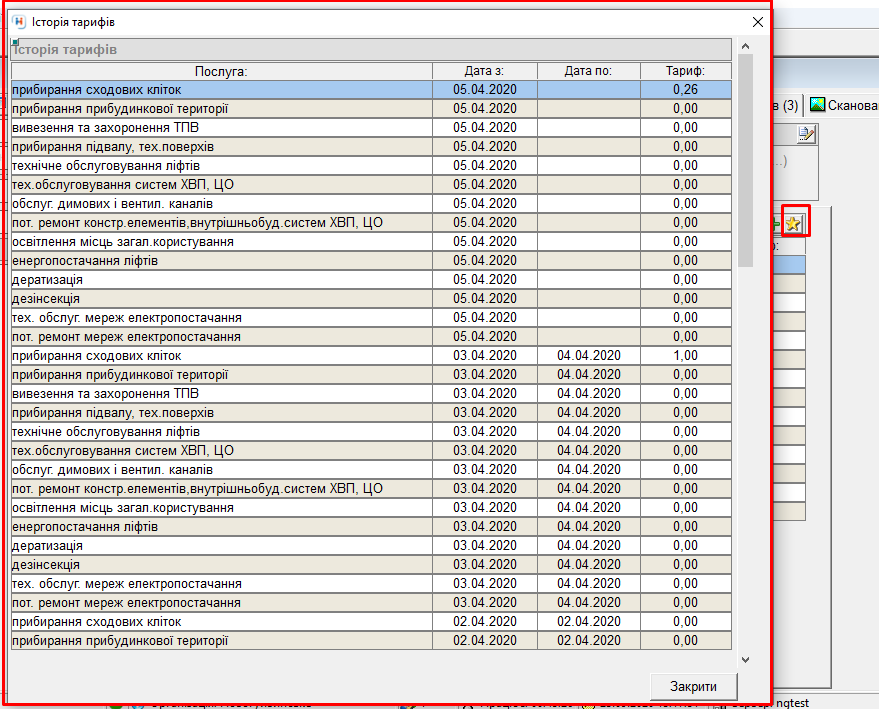
Task: Select the first дератизація row dated 05.04.2020
Action: 221,280
